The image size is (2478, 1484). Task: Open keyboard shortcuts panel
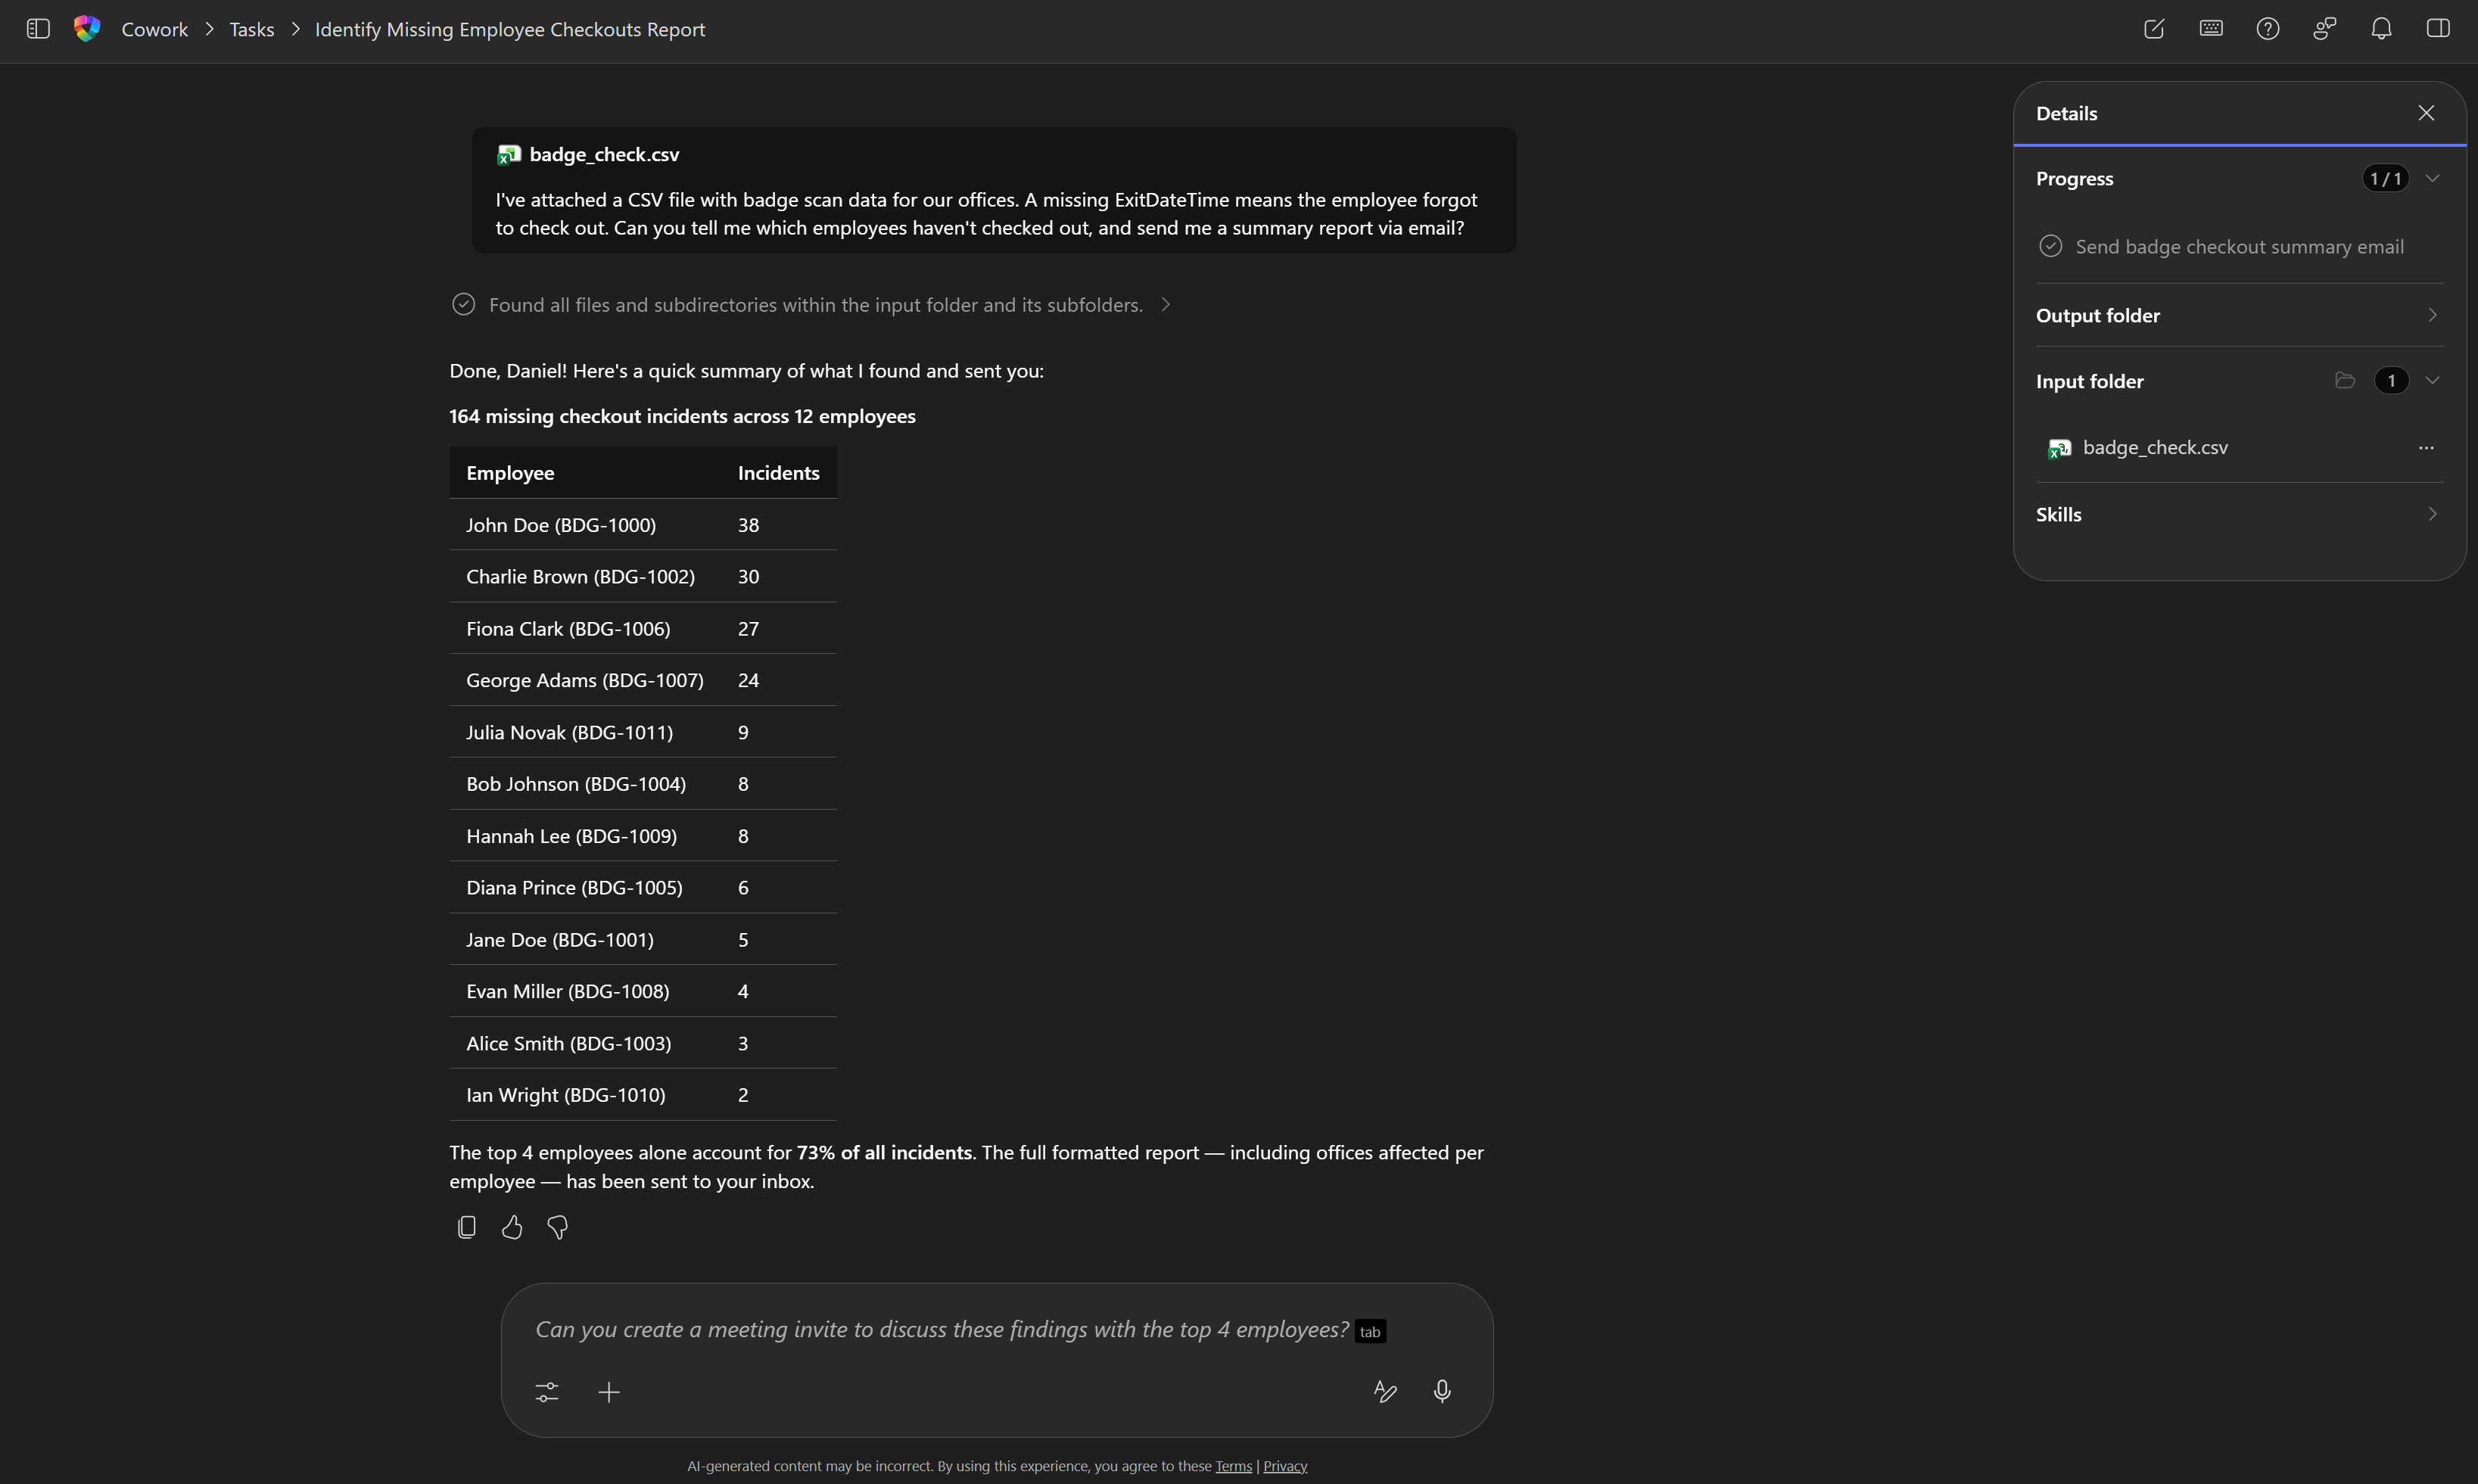click(x=2211, y=29)
